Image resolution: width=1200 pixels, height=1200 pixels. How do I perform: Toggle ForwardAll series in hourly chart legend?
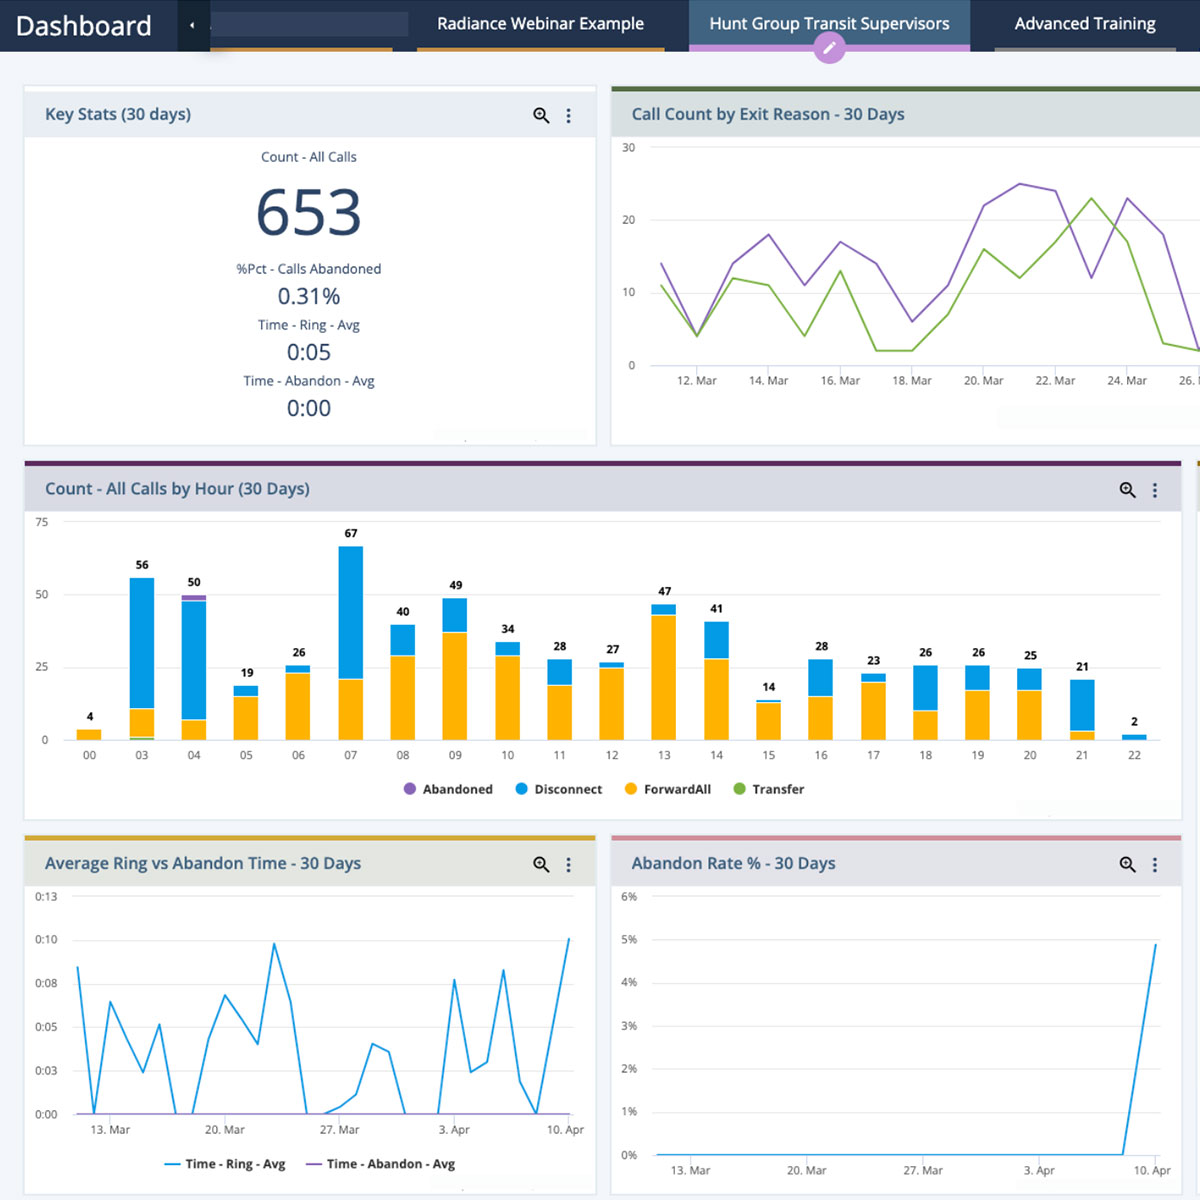667,789
